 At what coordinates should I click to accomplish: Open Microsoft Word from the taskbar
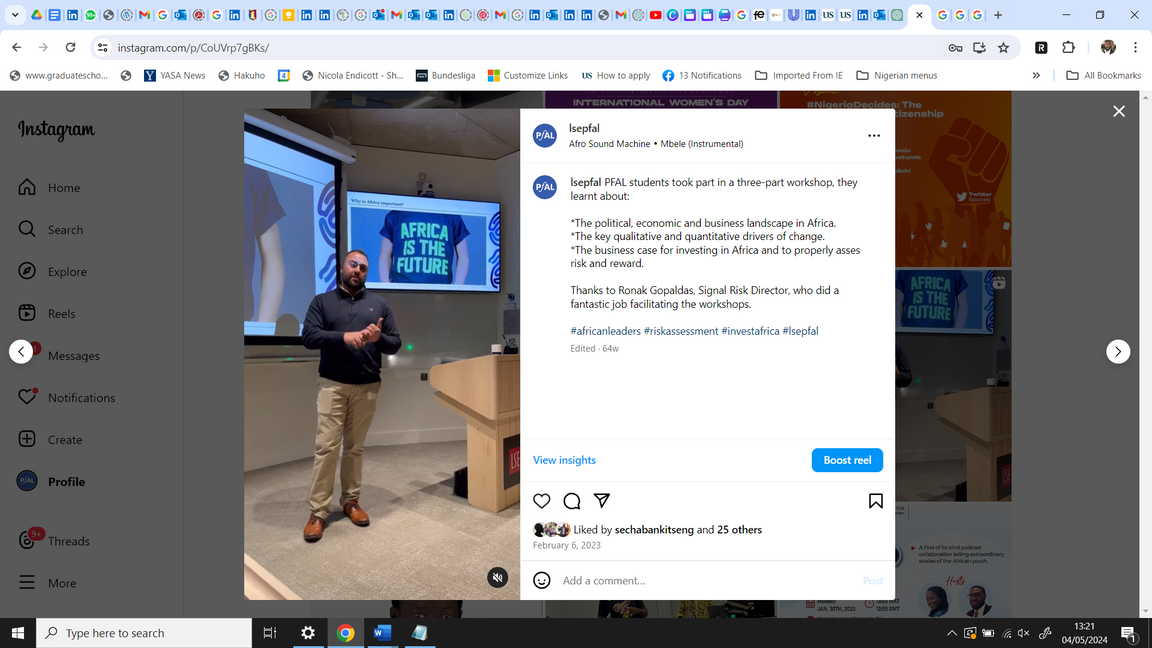click(x=382, y=633)
